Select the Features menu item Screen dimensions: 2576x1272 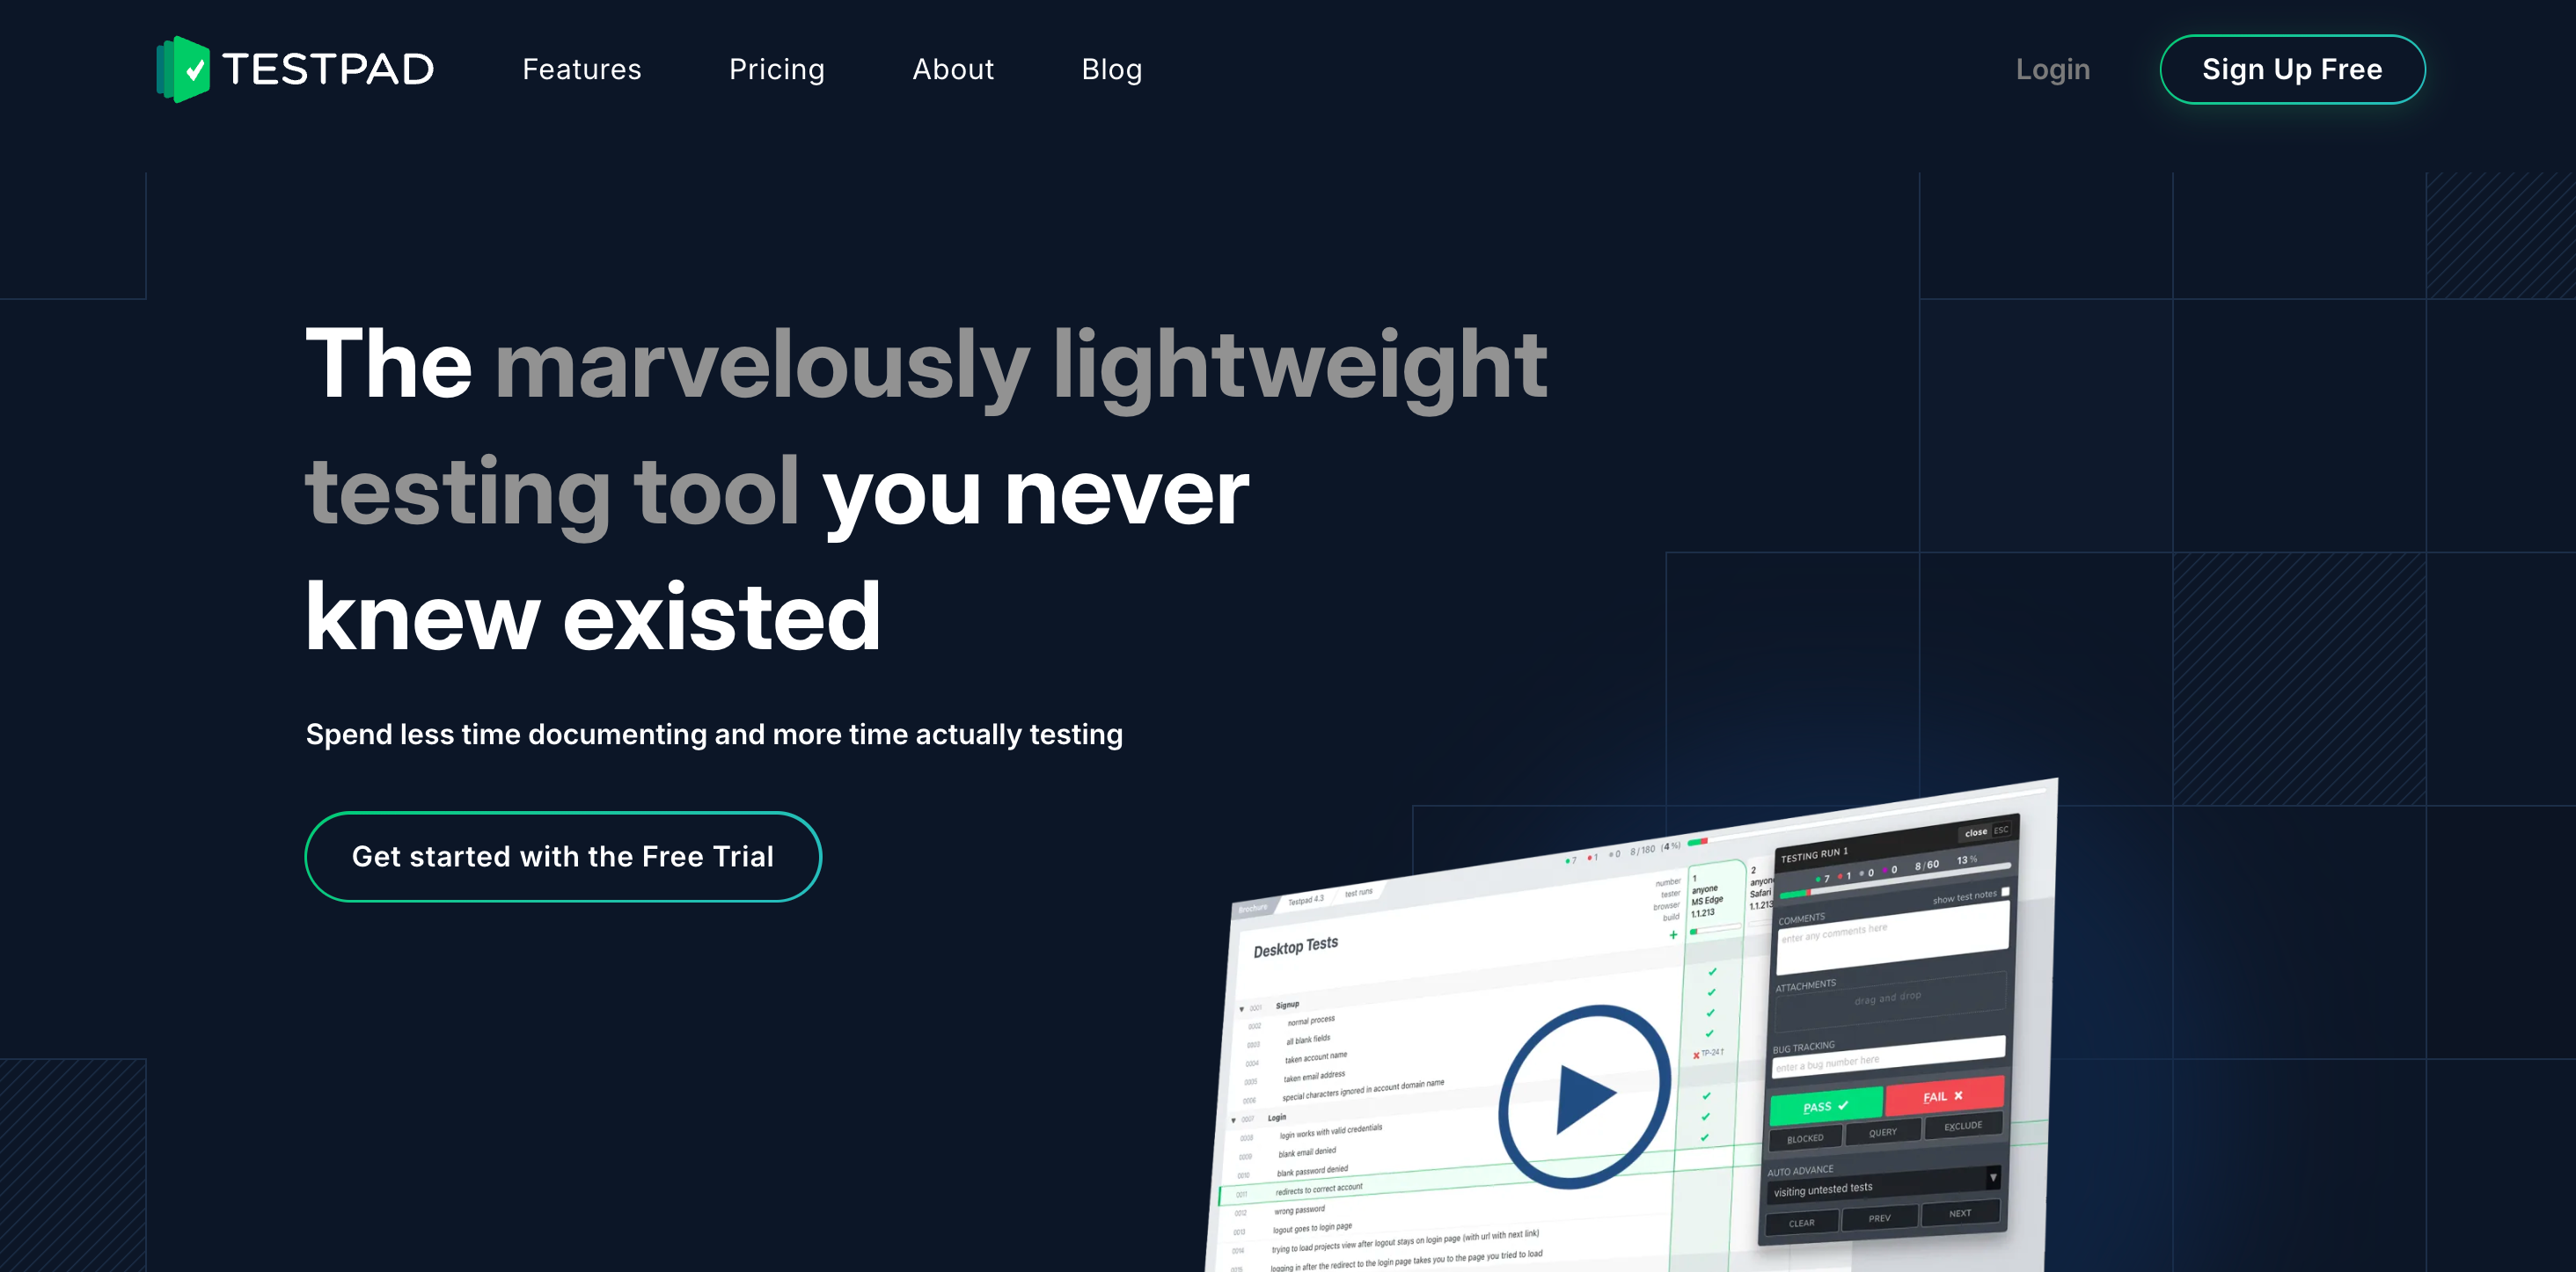point(582,69)
